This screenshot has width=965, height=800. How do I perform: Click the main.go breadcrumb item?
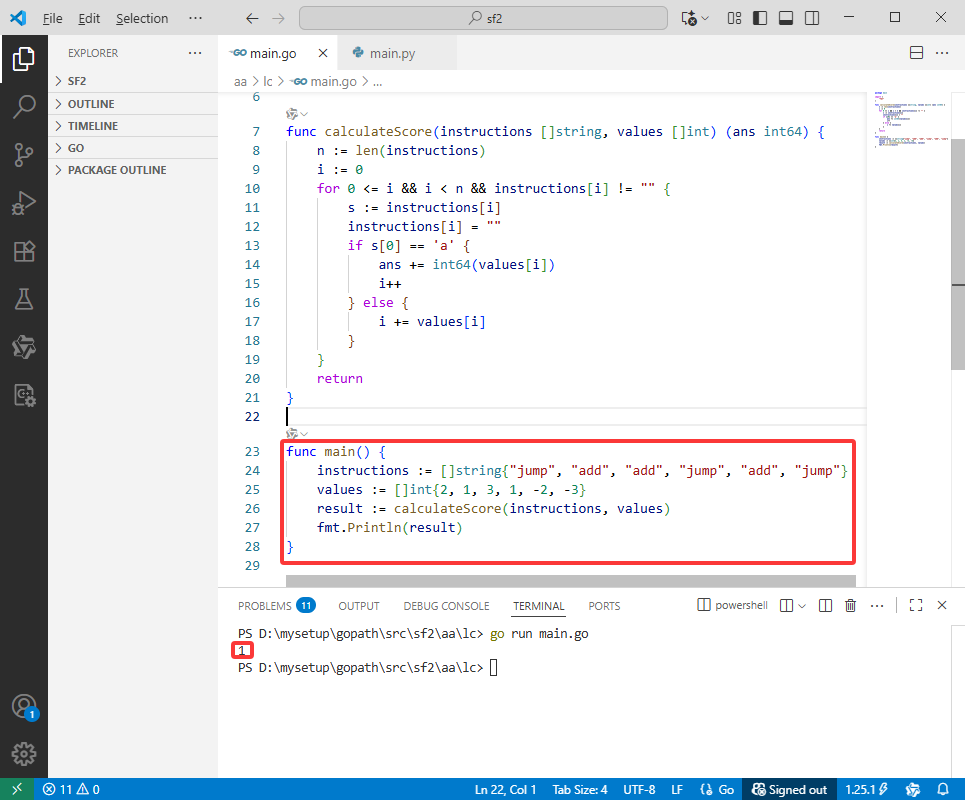click(326, 81)
